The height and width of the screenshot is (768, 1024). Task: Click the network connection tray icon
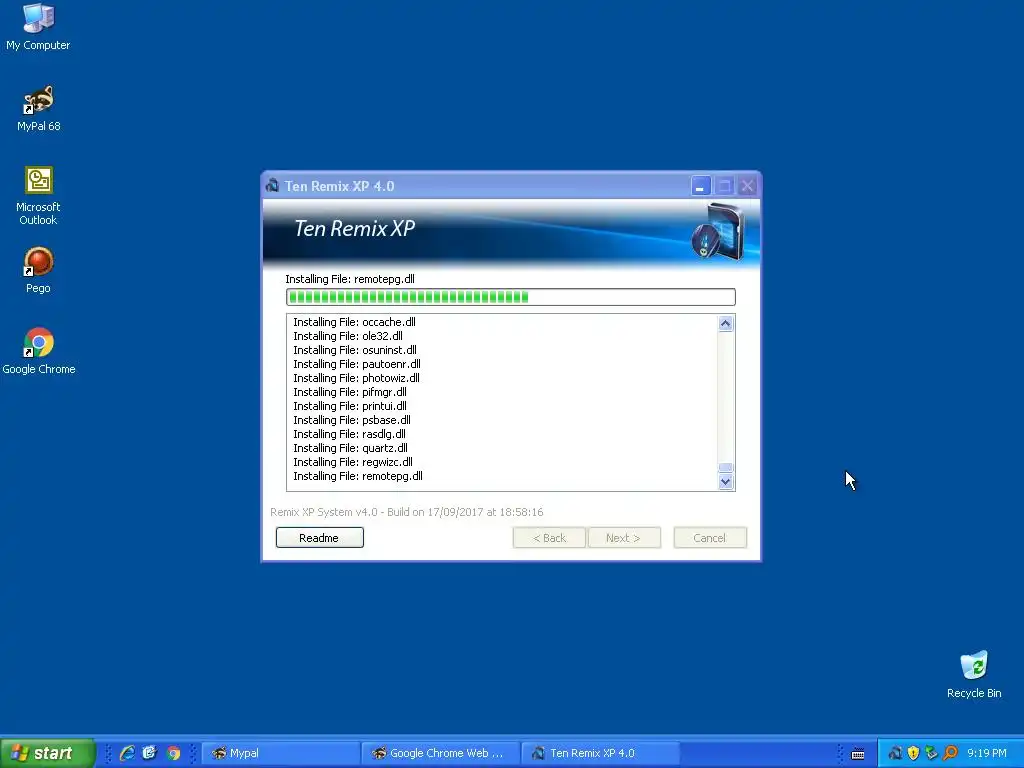(x=931, y=753)
